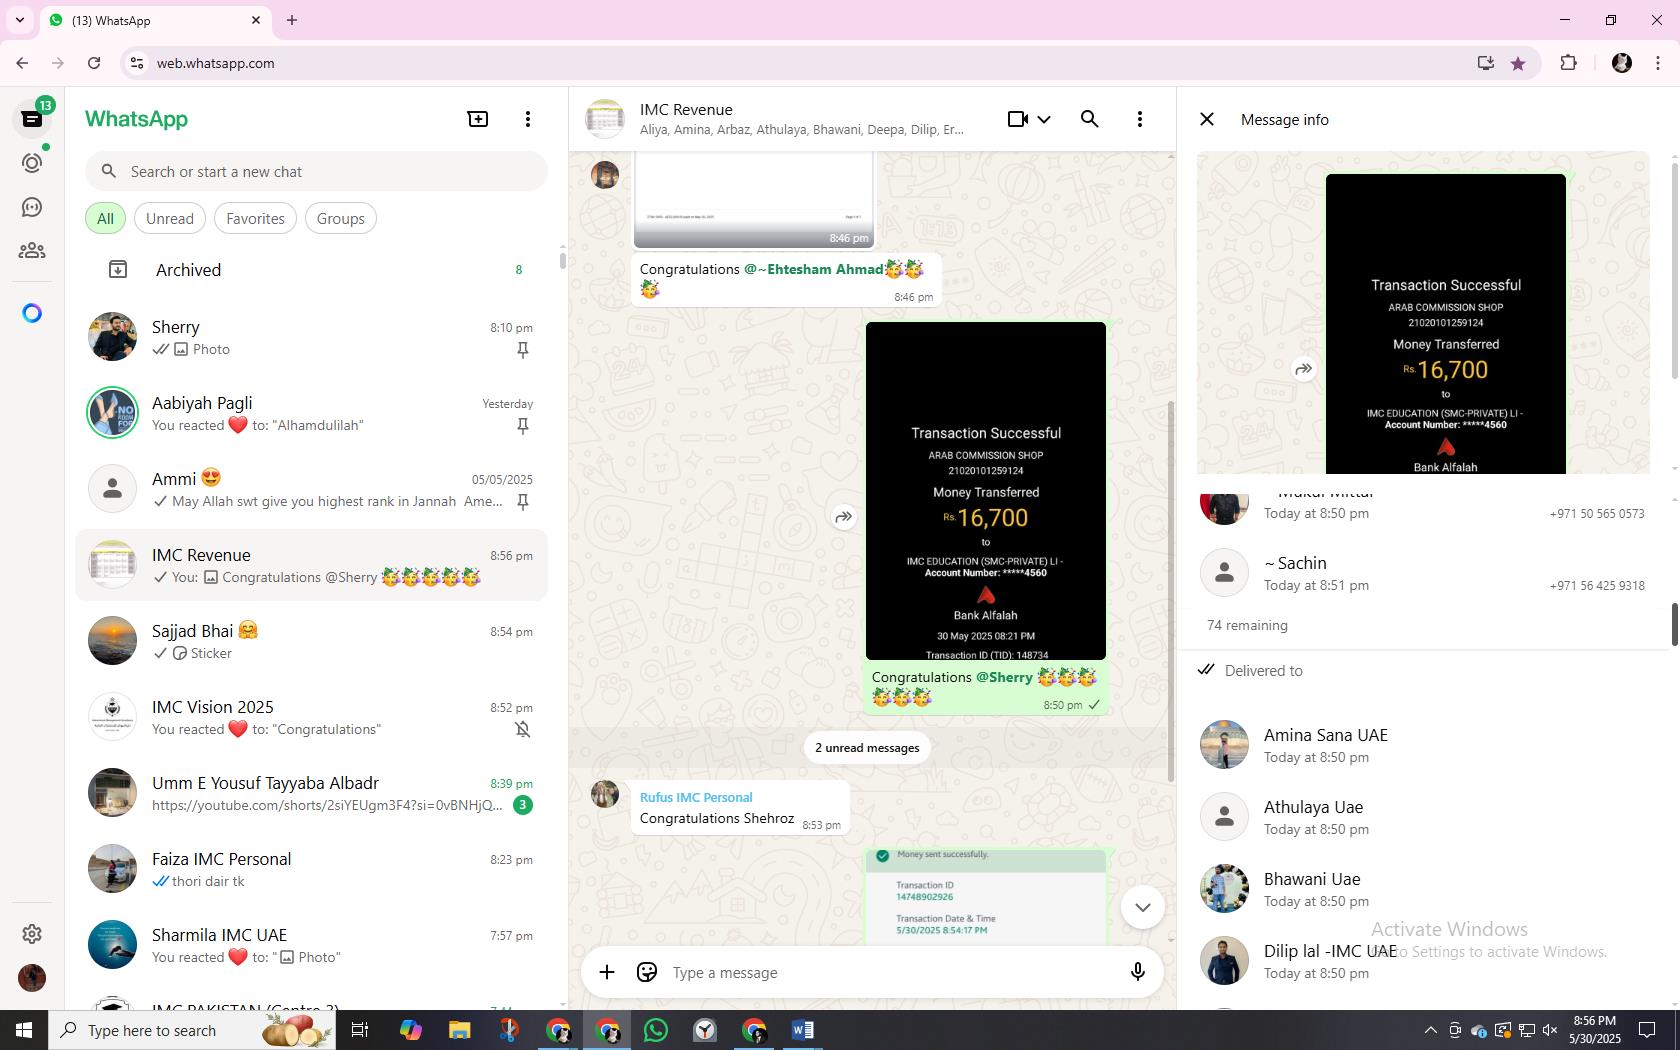
Task: Show hidden system tray icons chevron
Action: click(1430, 1030)
